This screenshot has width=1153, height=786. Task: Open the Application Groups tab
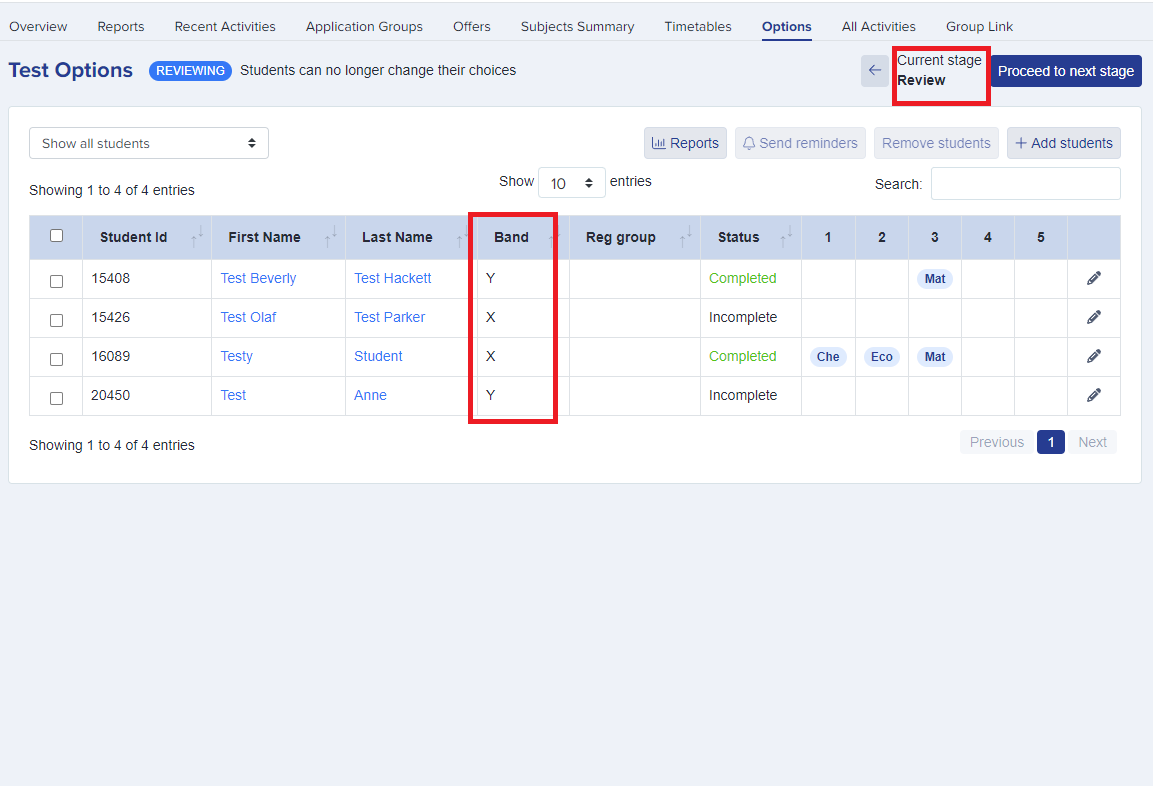364,26
